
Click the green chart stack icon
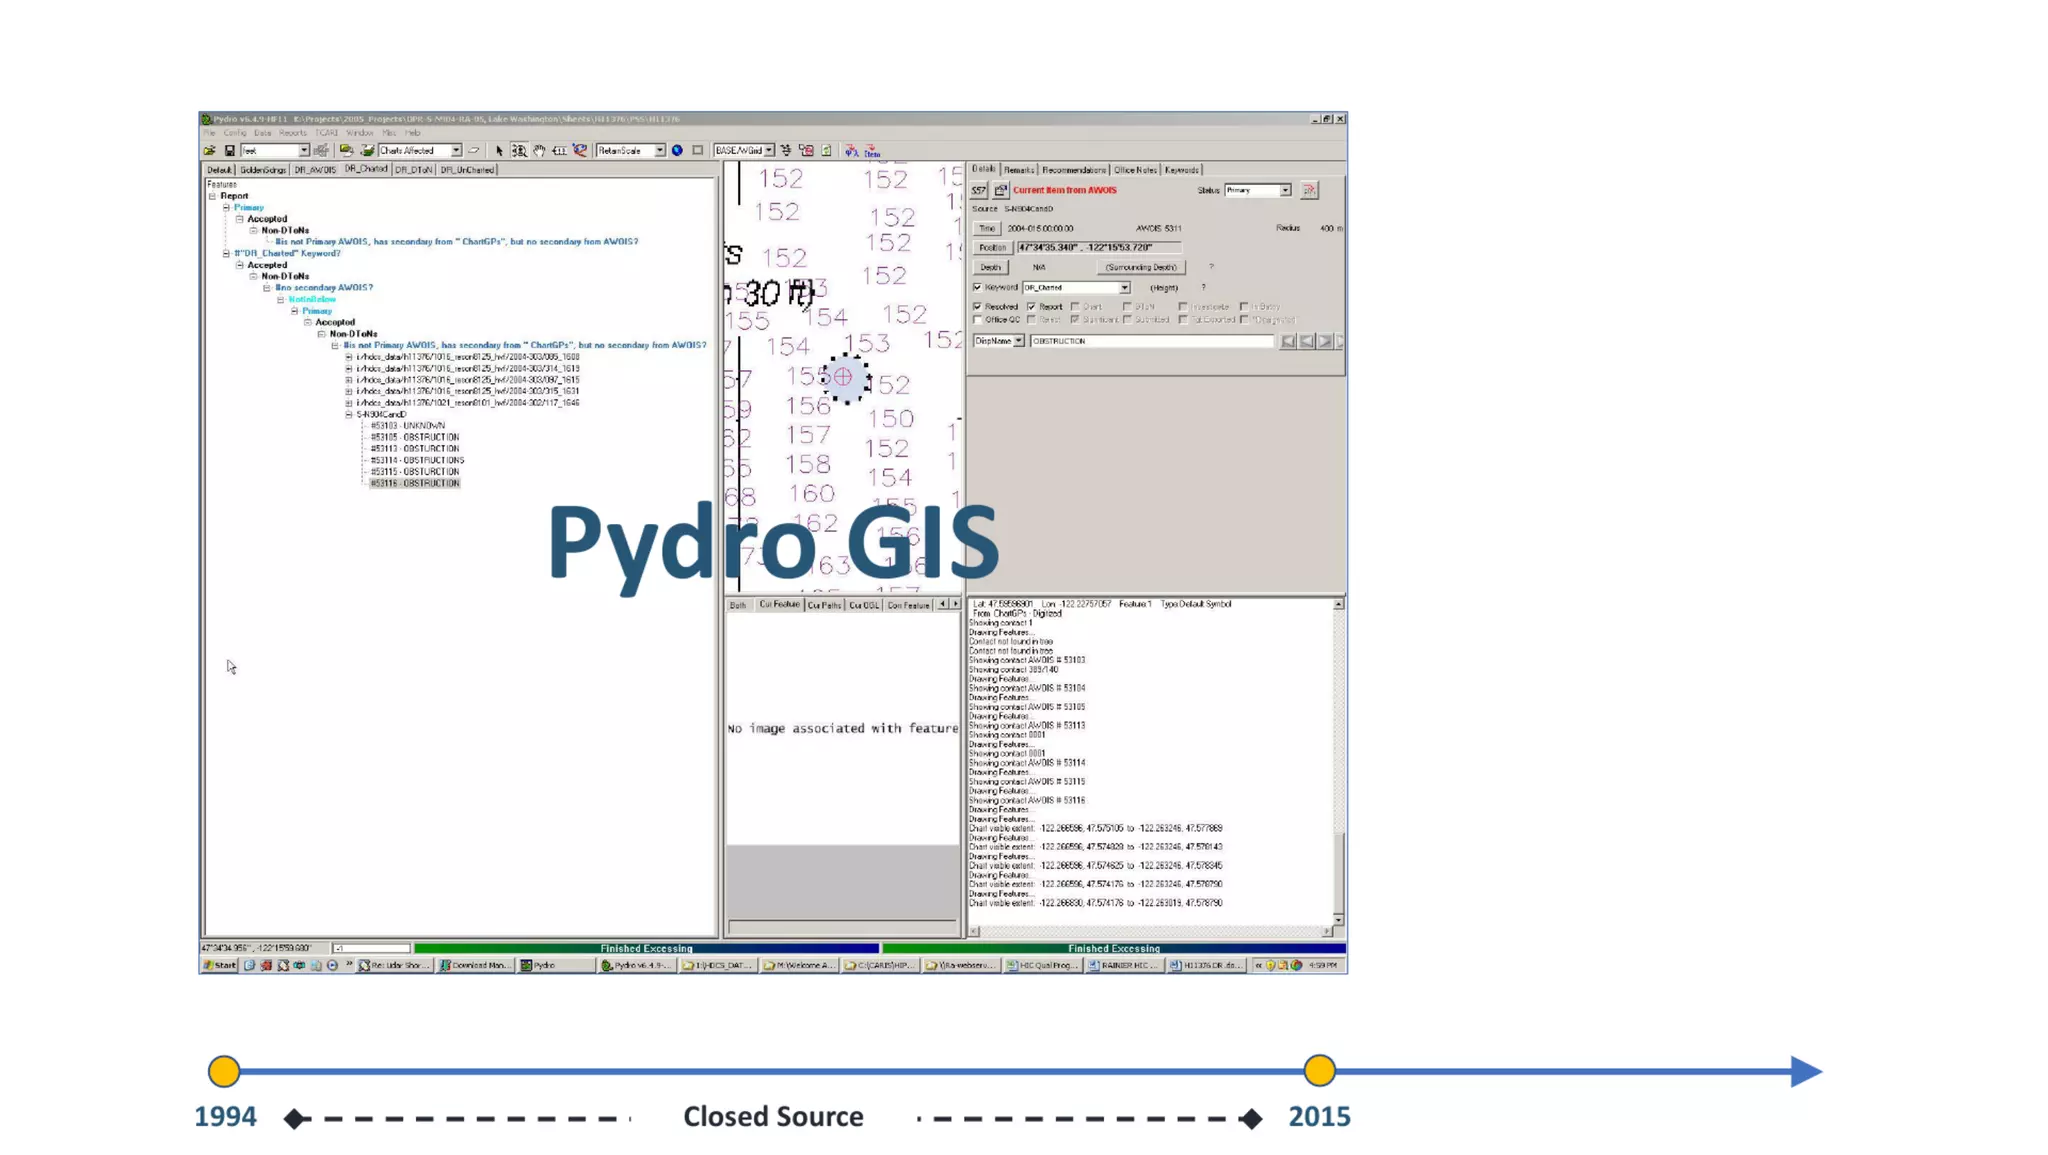(346, 151)
